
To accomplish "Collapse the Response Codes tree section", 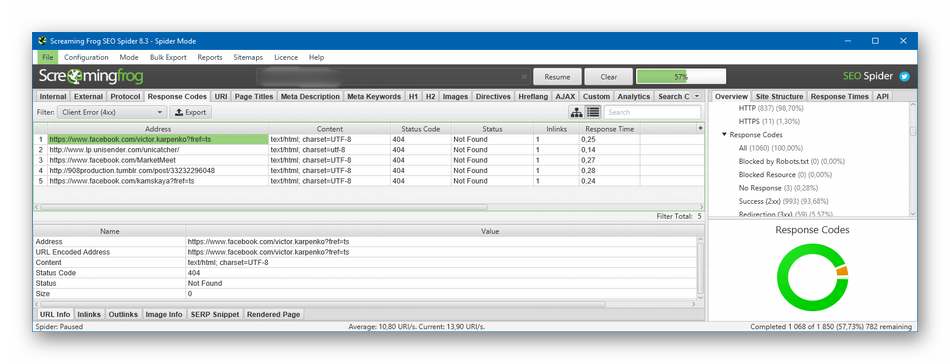I will point(725,134).
